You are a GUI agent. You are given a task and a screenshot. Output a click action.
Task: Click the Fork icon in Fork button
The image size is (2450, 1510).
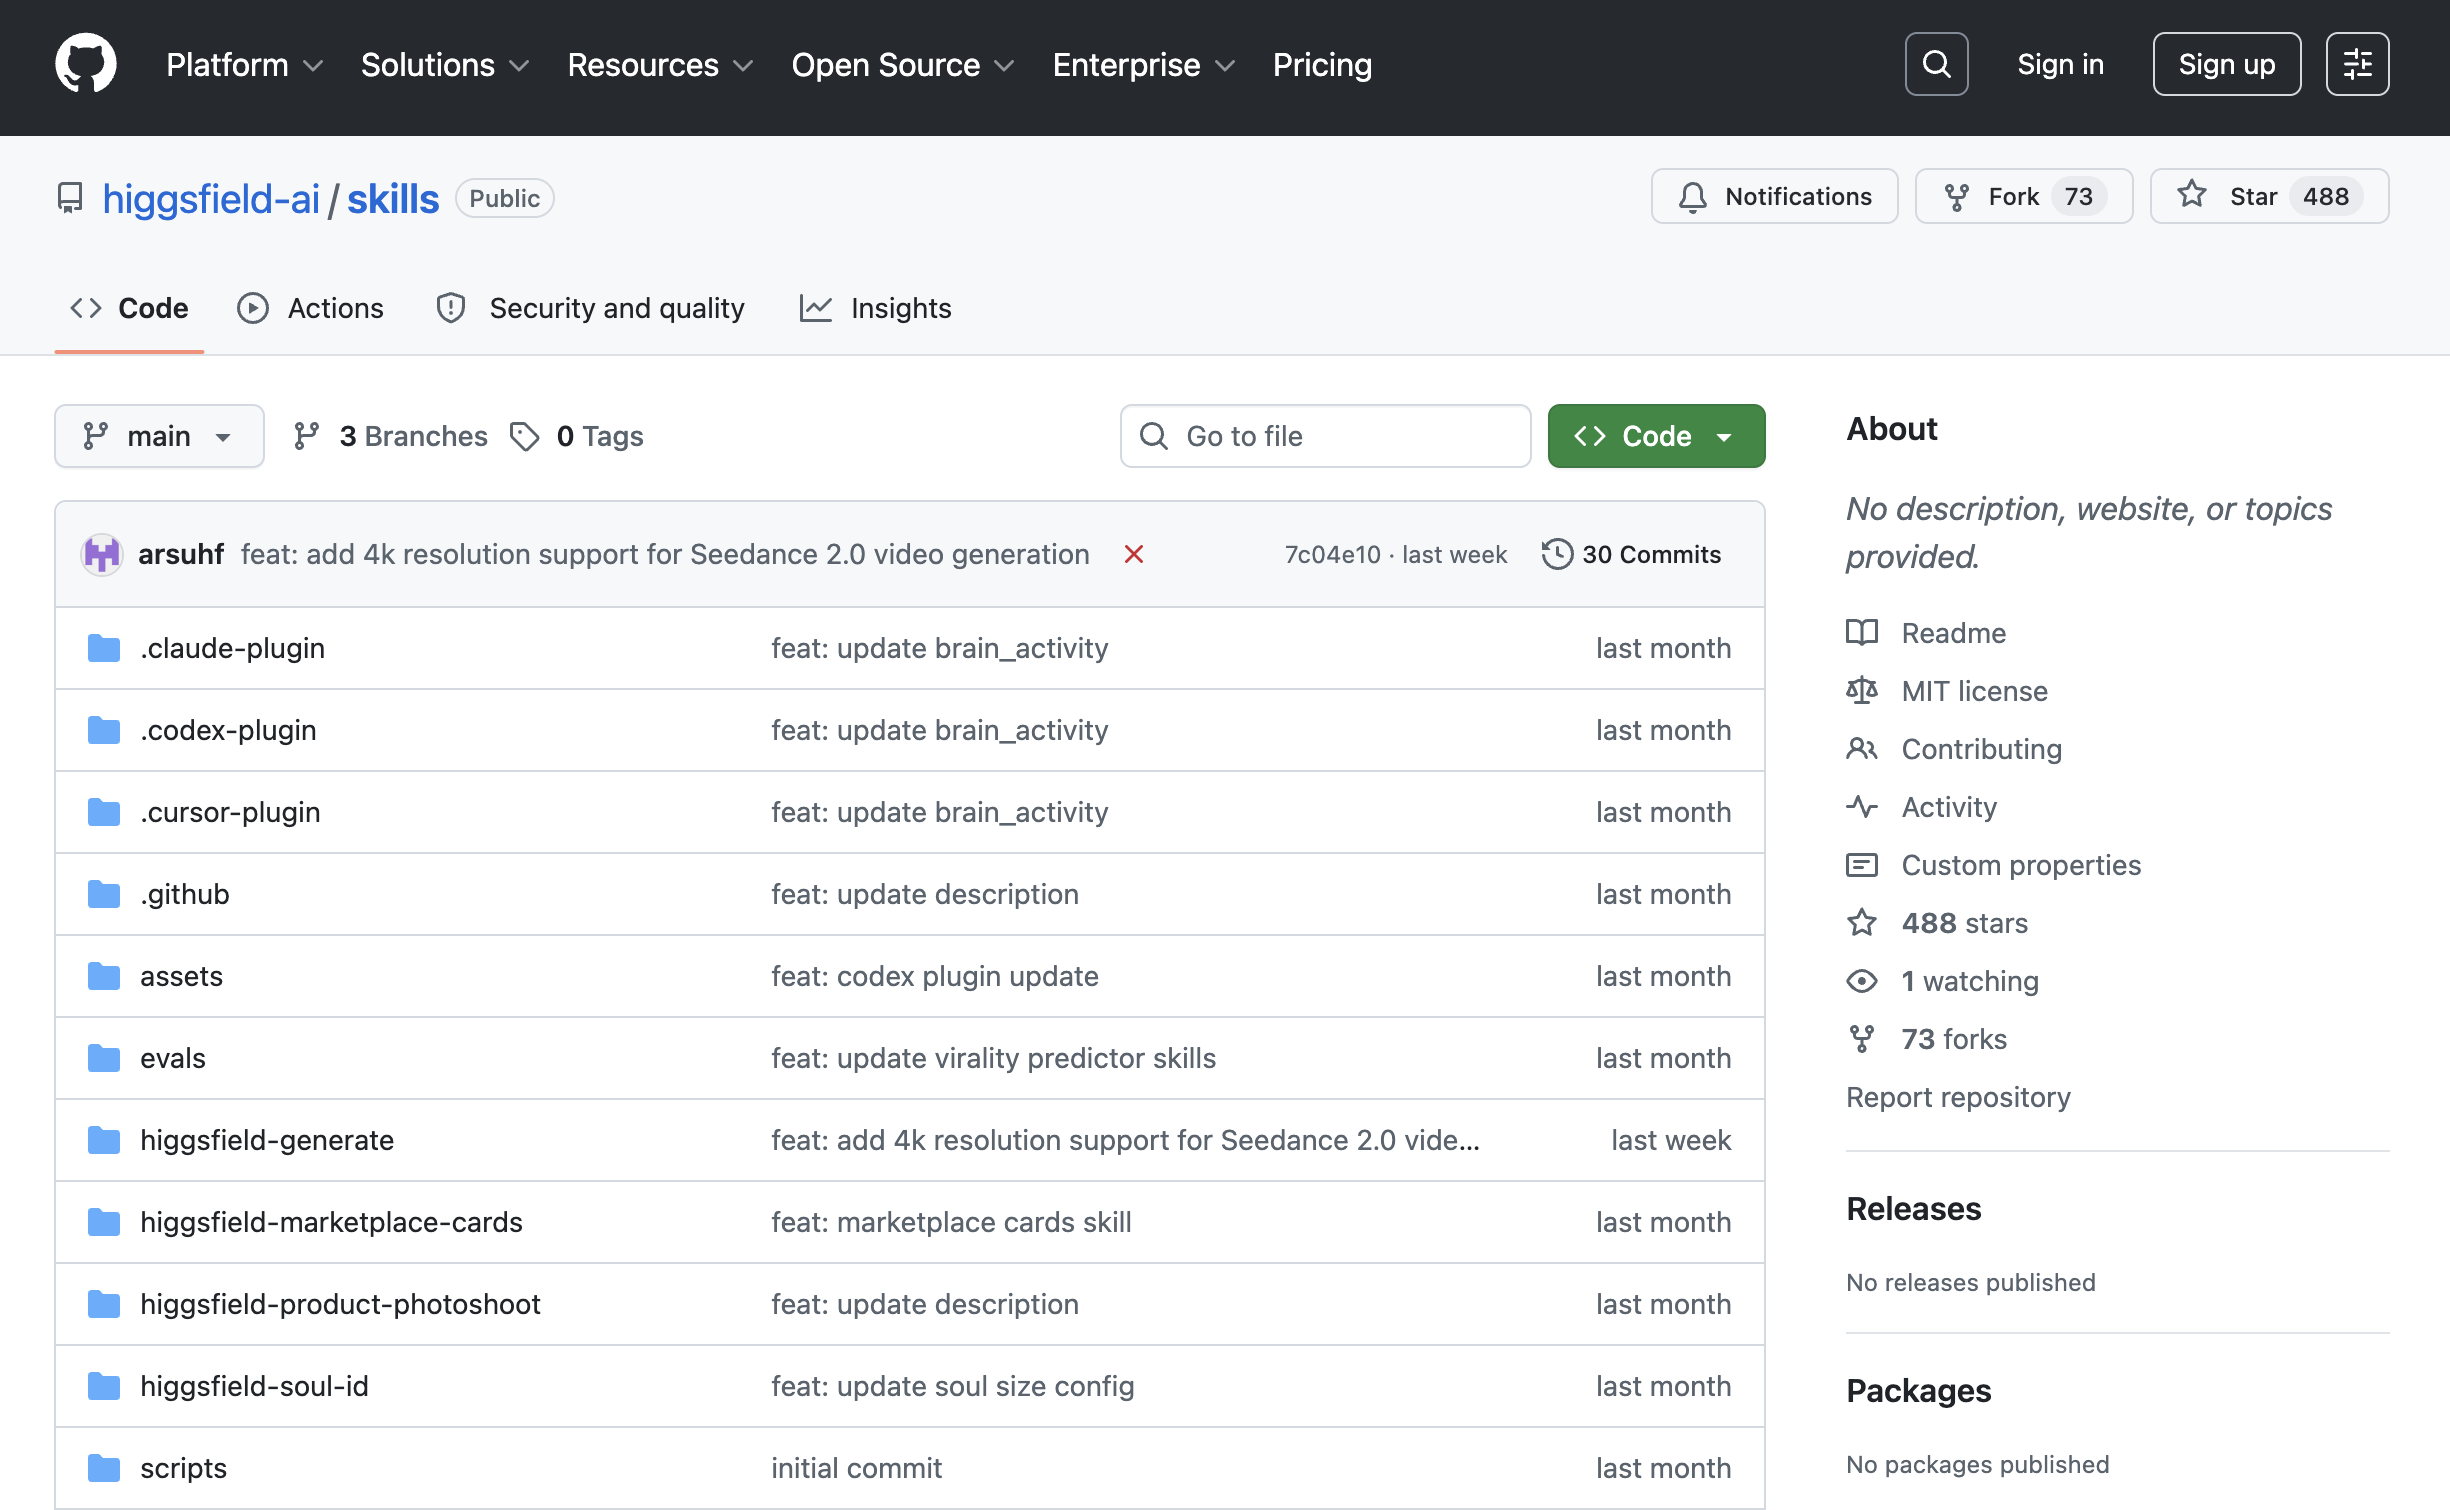1957,197
